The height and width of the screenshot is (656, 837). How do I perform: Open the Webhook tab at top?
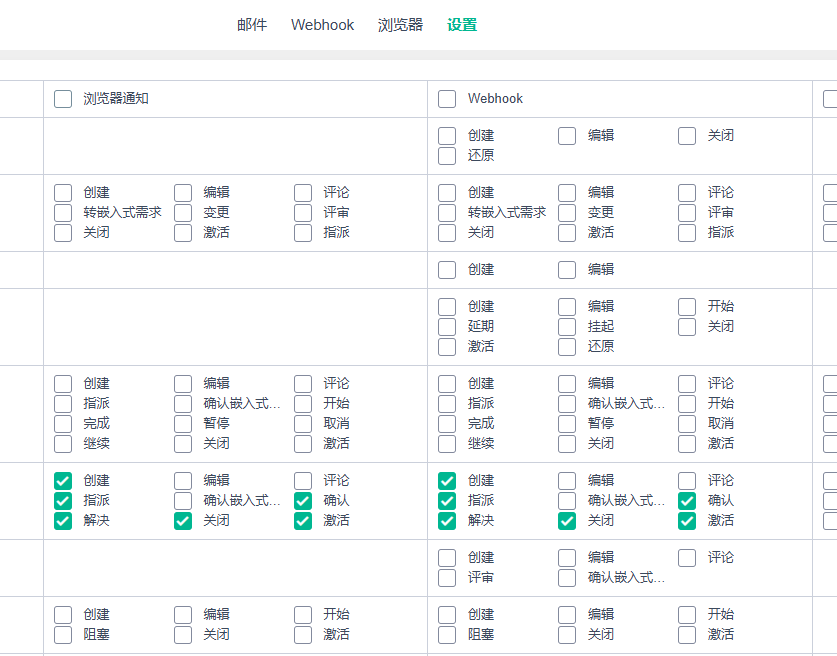[x=322, y=25]
